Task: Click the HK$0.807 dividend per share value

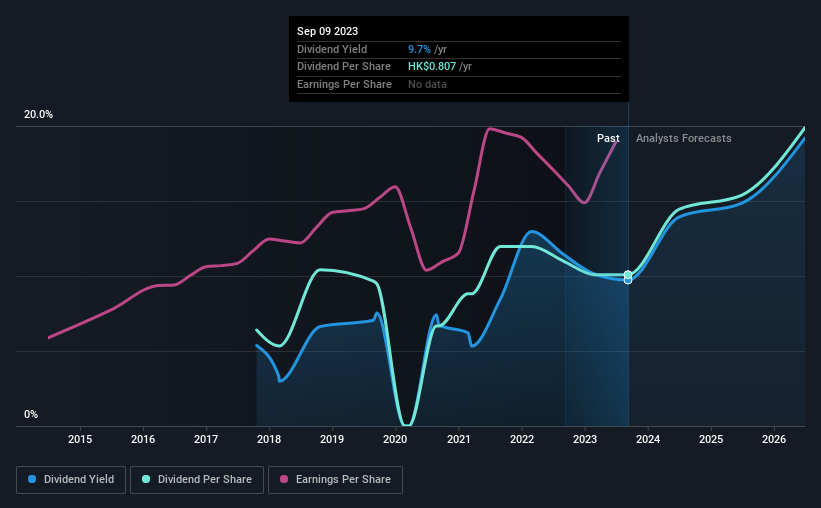Action: point(432,67)
